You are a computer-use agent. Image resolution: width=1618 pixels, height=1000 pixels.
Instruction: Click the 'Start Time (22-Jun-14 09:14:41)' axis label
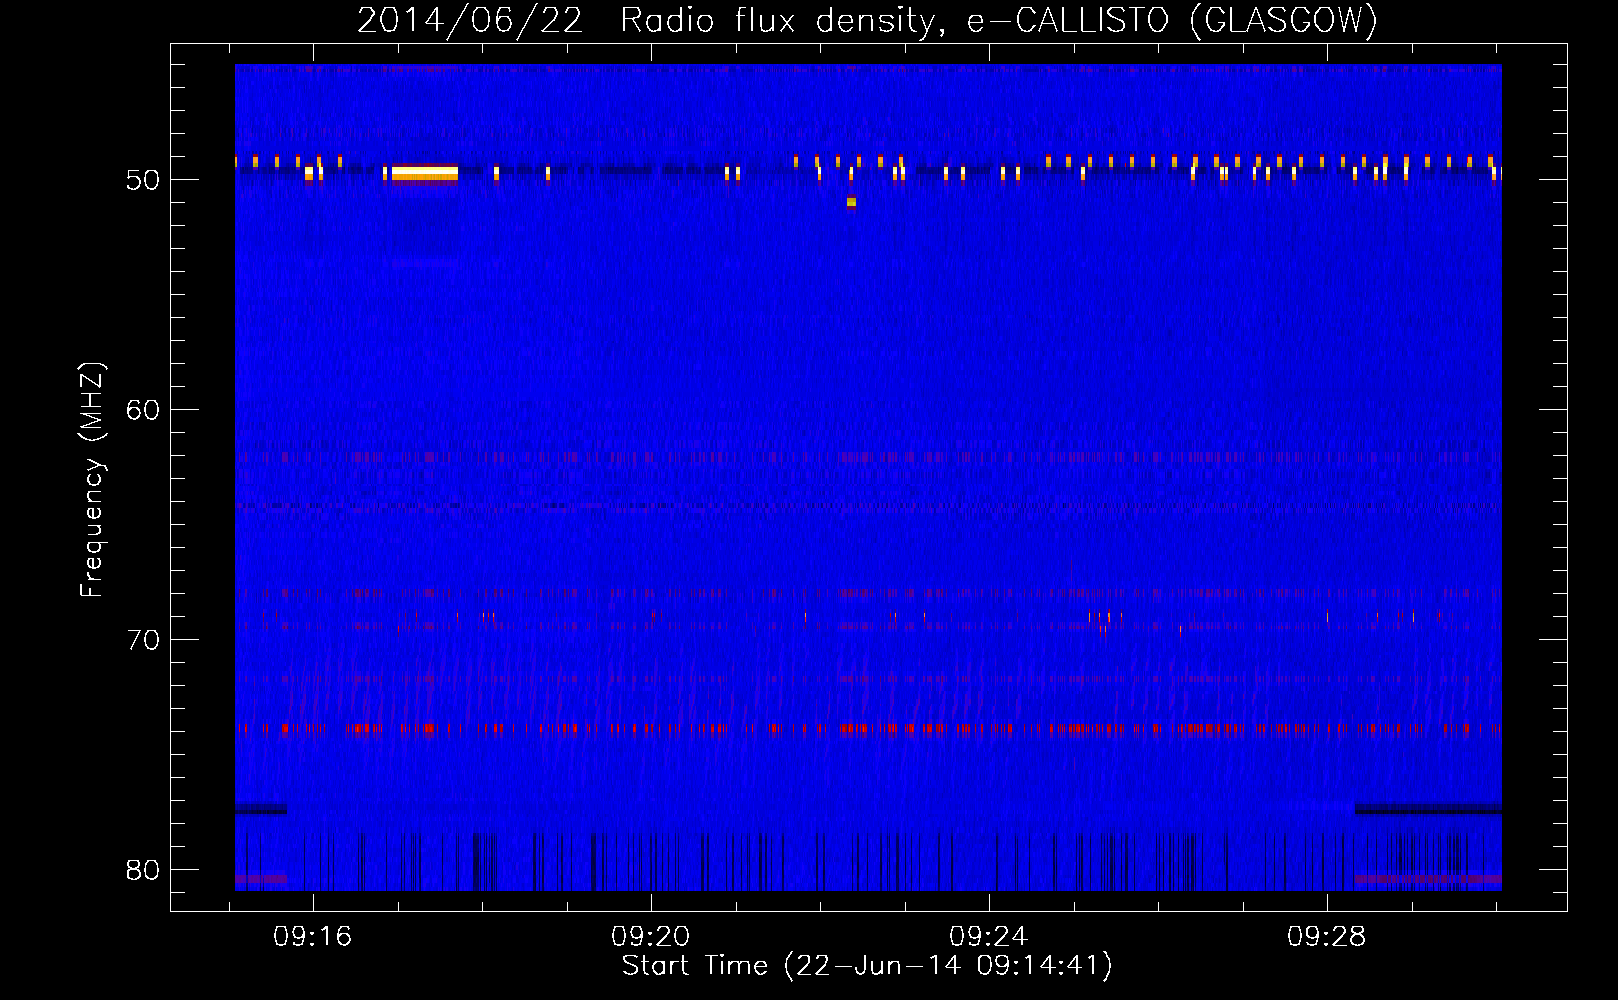click(867, 966)
